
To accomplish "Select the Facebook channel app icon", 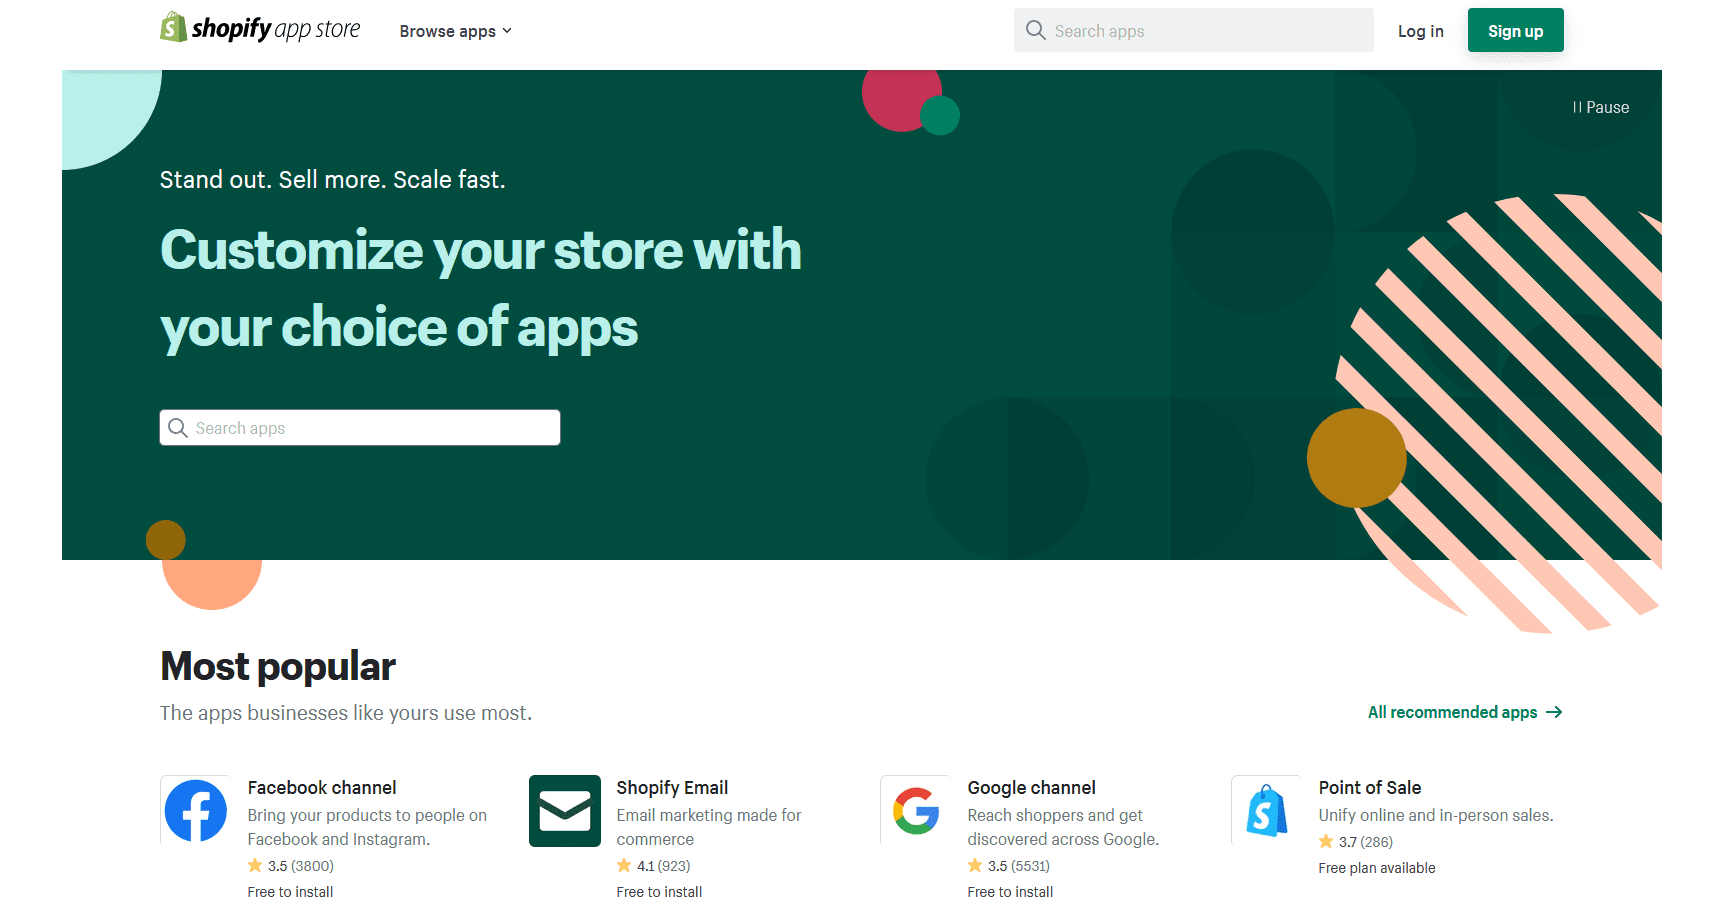I will click(195, 811).
